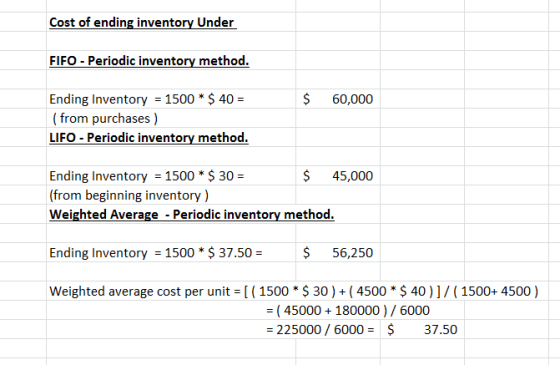Select the 'Weighted Average - Periodic inventory method.' heading
This screenshot has height=365, width=560.
coord(192,214)
